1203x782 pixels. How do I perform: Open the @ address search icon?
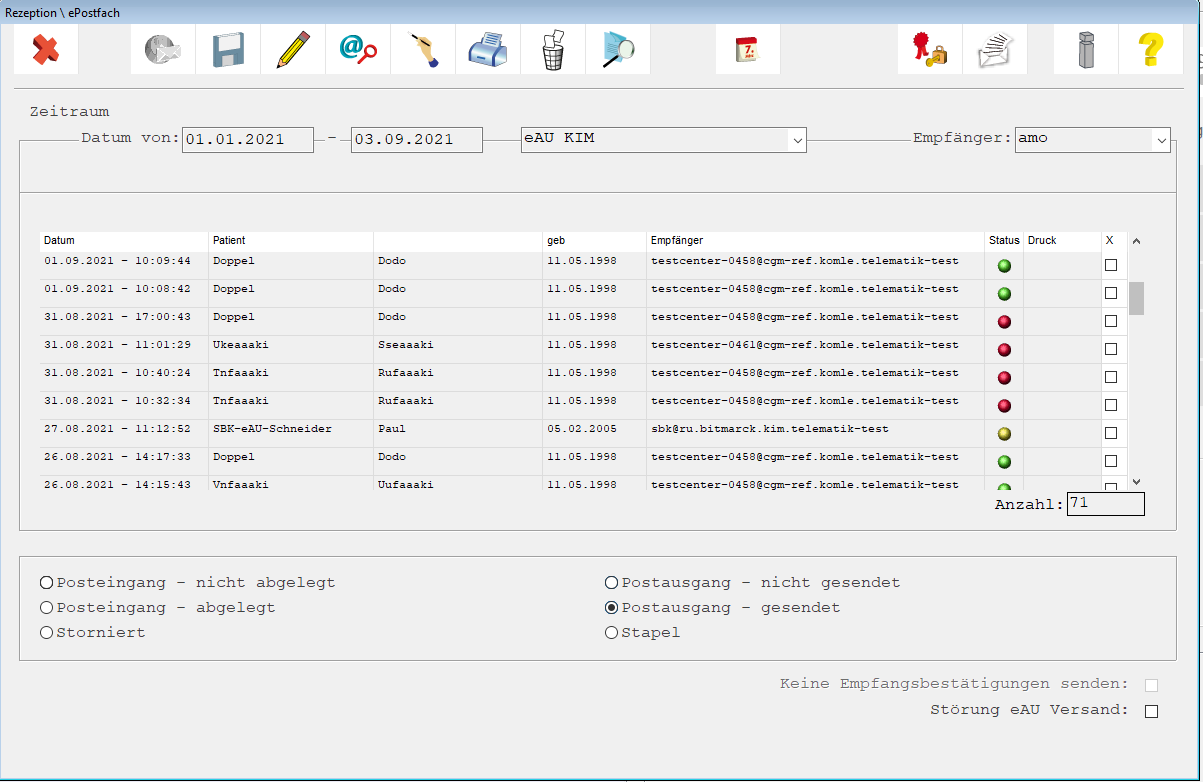[x=358, y=49]
